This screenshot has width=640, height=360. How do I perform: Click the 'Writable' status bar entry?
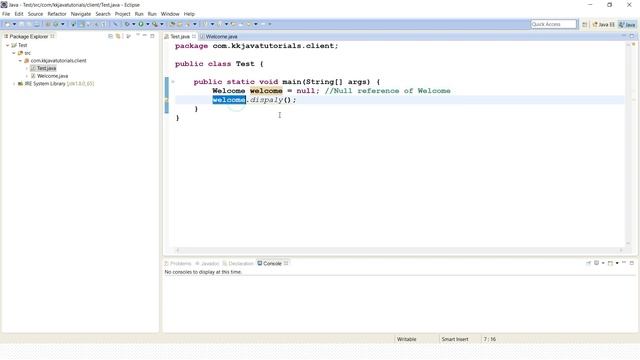407,339
